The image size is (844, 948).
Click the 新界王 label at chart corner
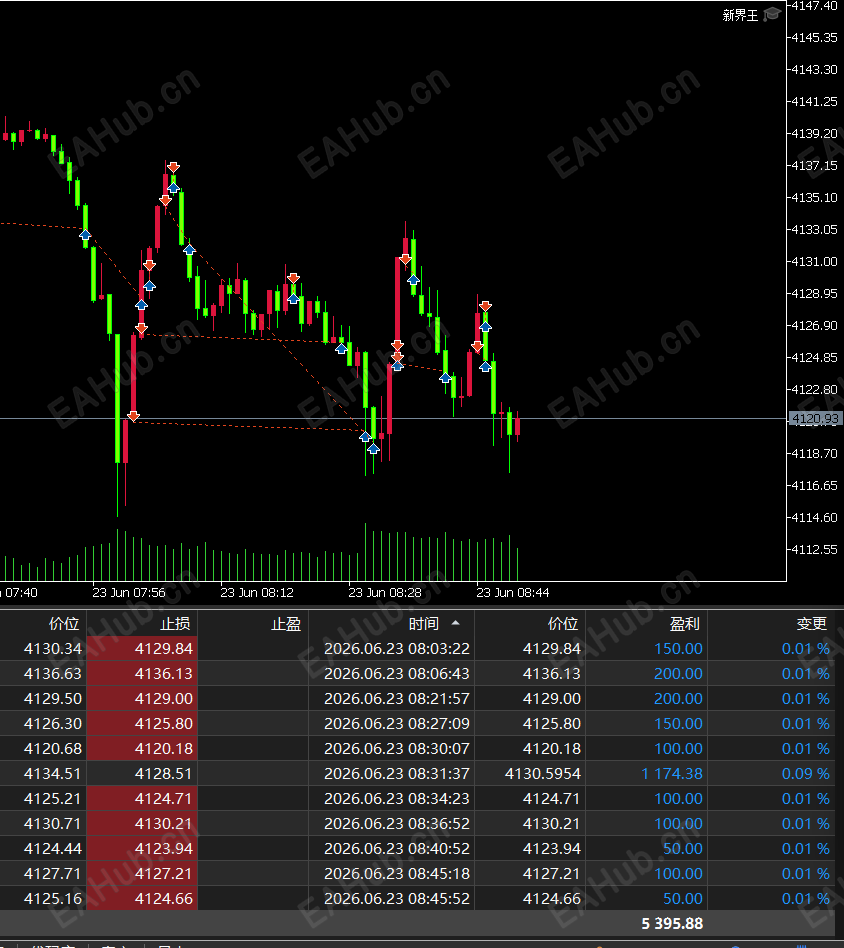pos(740,15)
